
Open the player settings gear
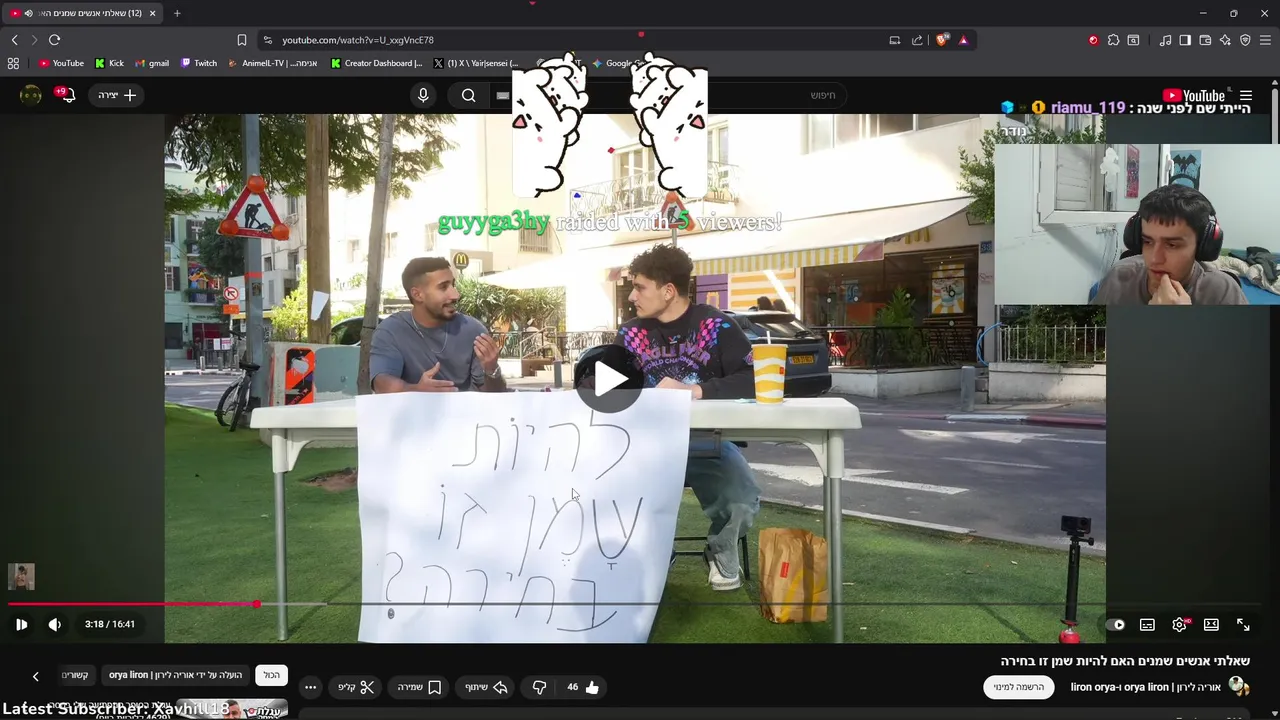click(x=1179, y=624)
